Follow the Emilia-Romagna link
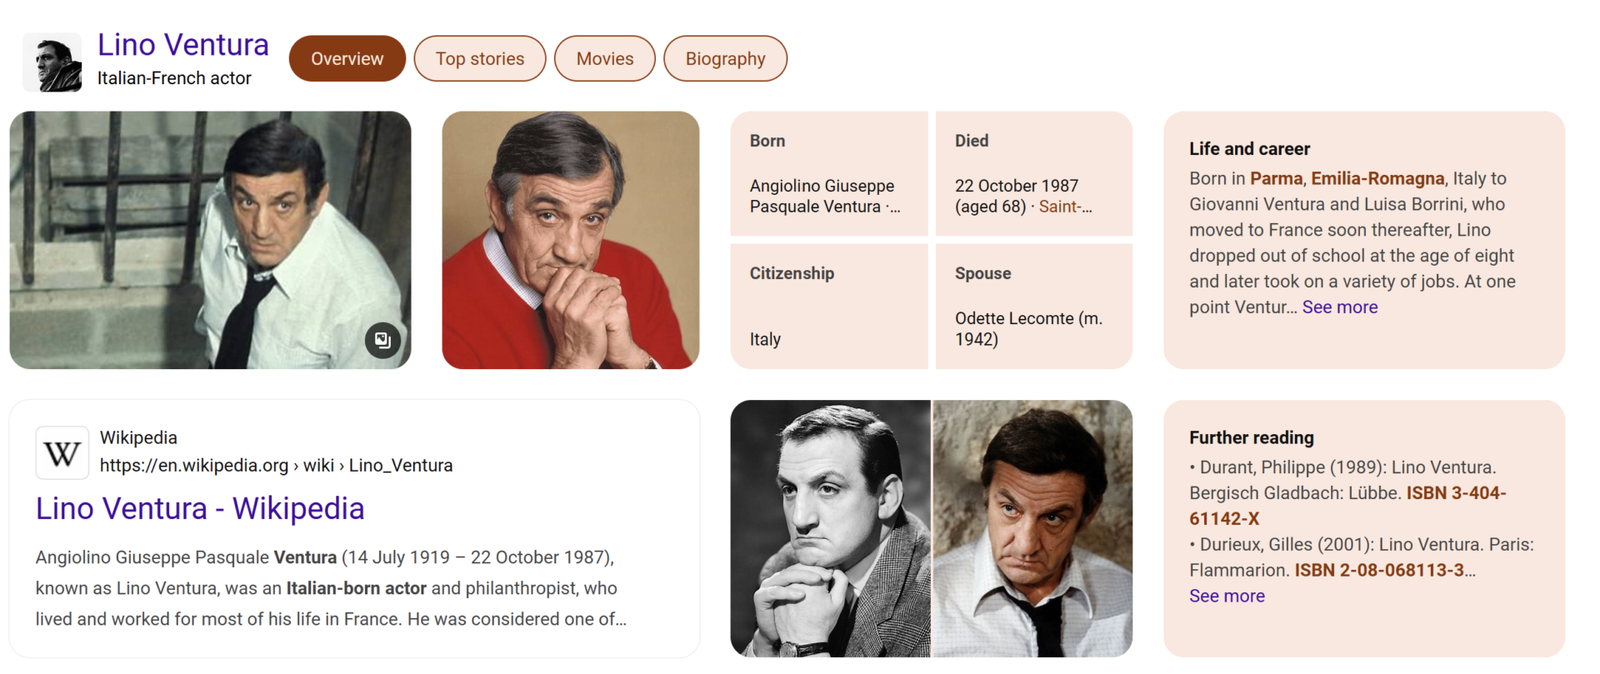Viewport: 1600px width, 674px height. 1377,178
